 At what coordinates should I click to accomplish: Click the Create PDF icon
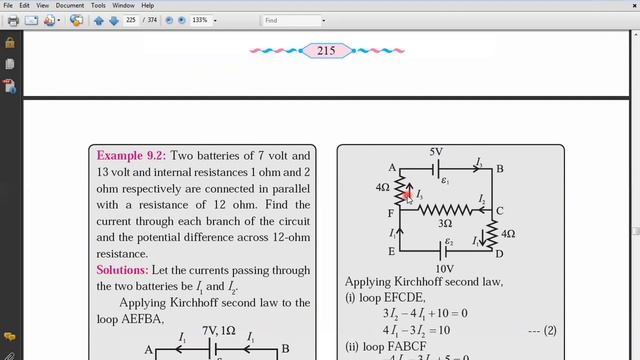point(49,20)
